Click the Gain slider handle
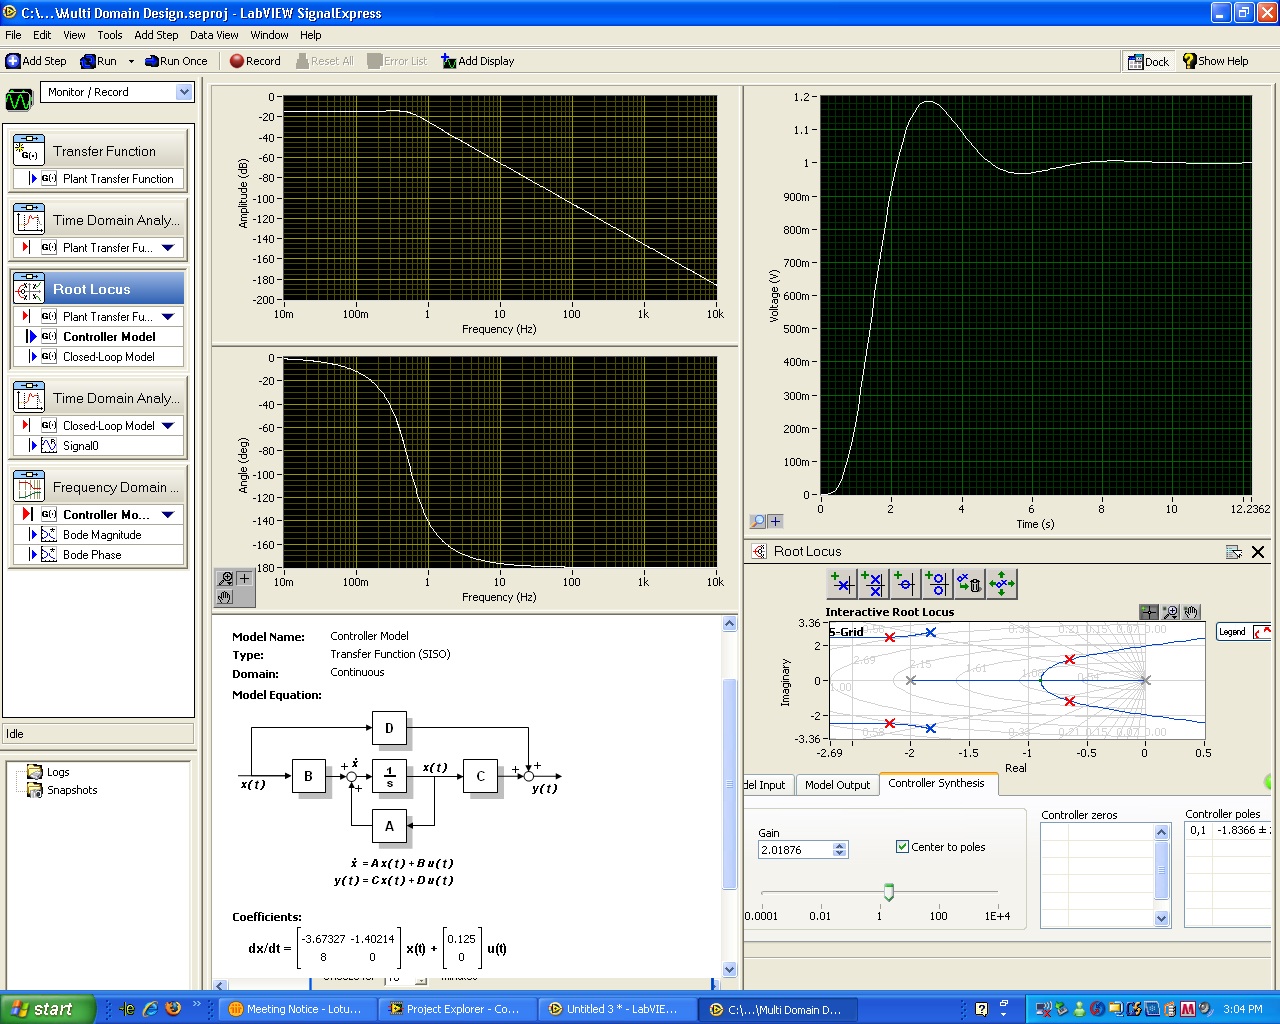Screen dimensions: 1280x1024 (888, 892)
